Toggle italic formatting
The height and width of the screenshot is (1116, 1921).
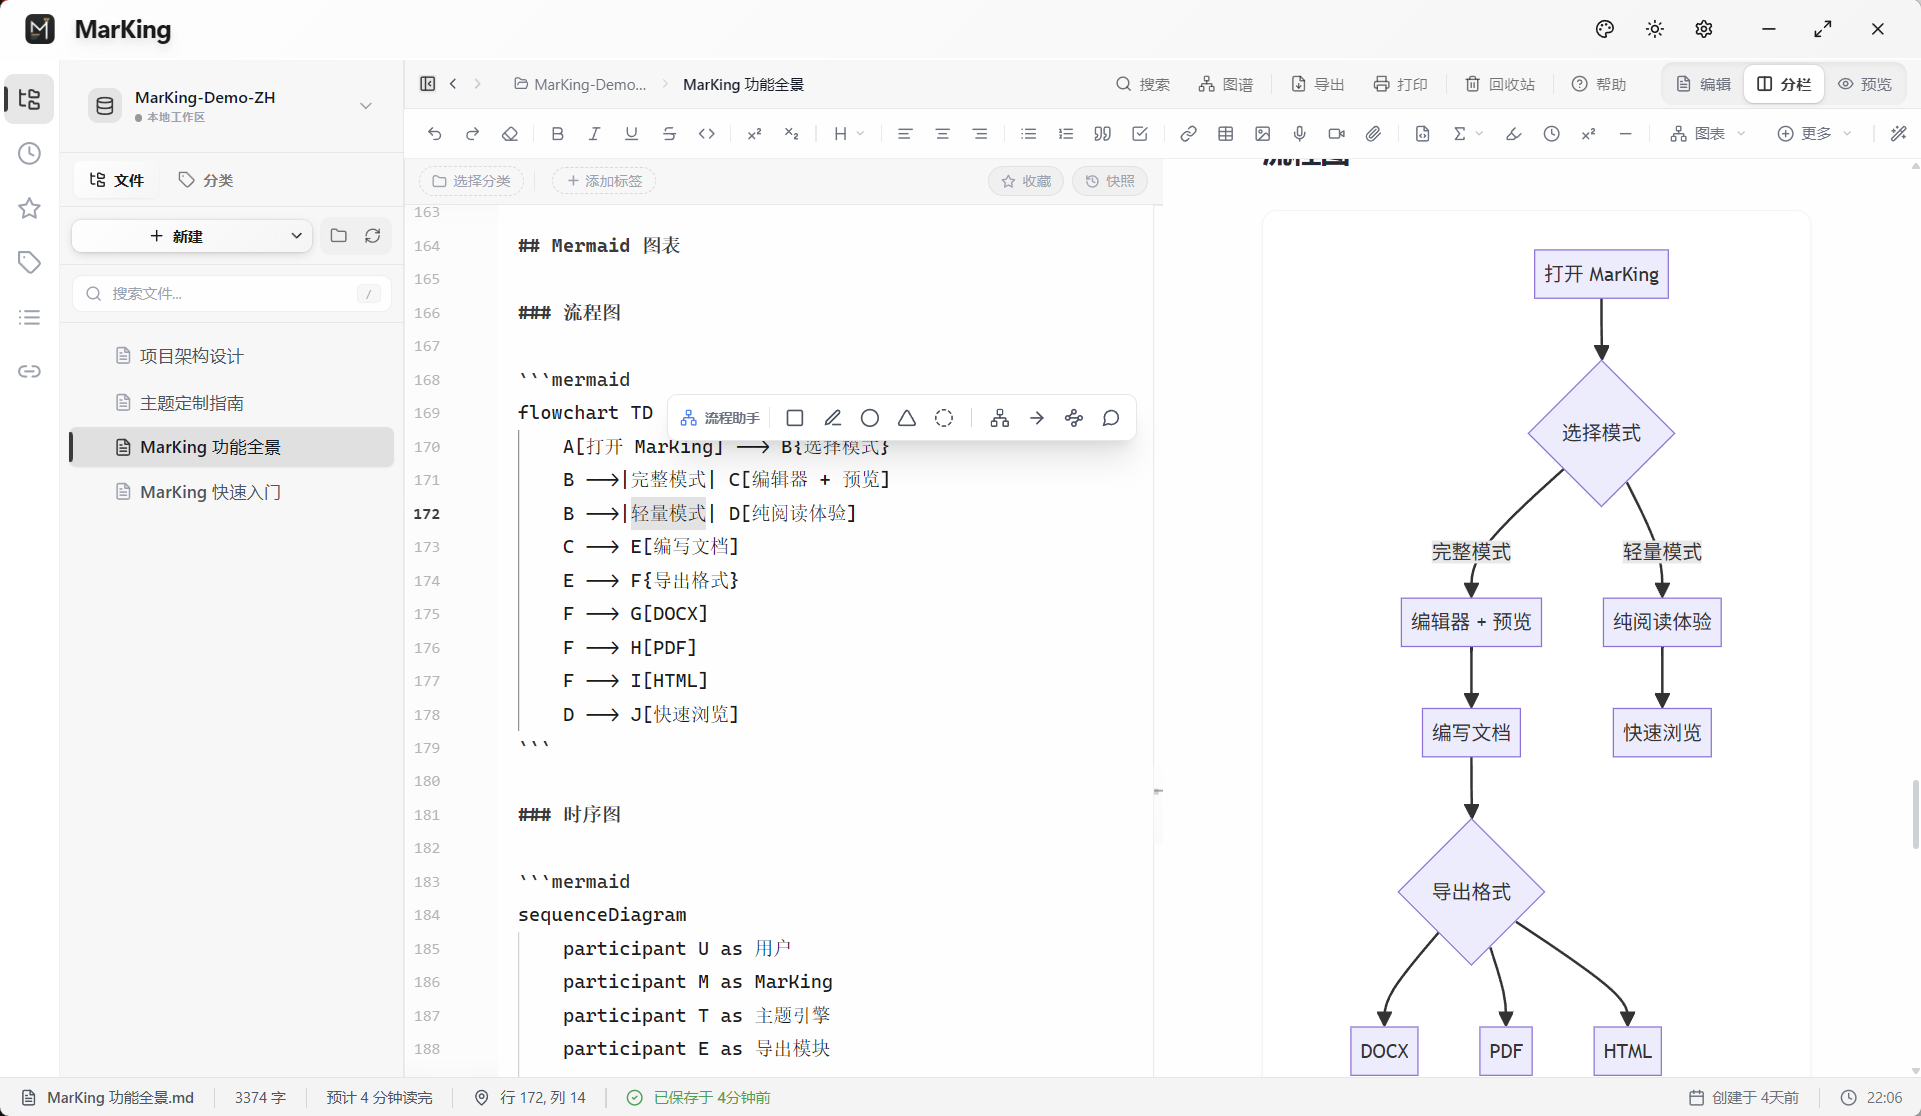[x=594, y=134]
